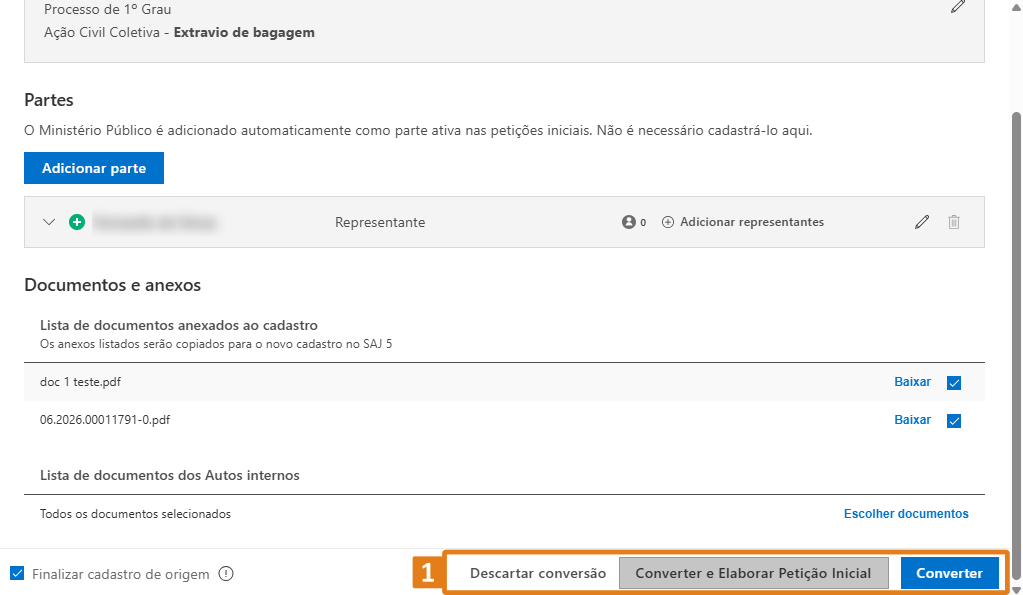This screenshot has height=595, width=1023.
Task: Click Descartar conversão
Action: [x=538, y=573]
